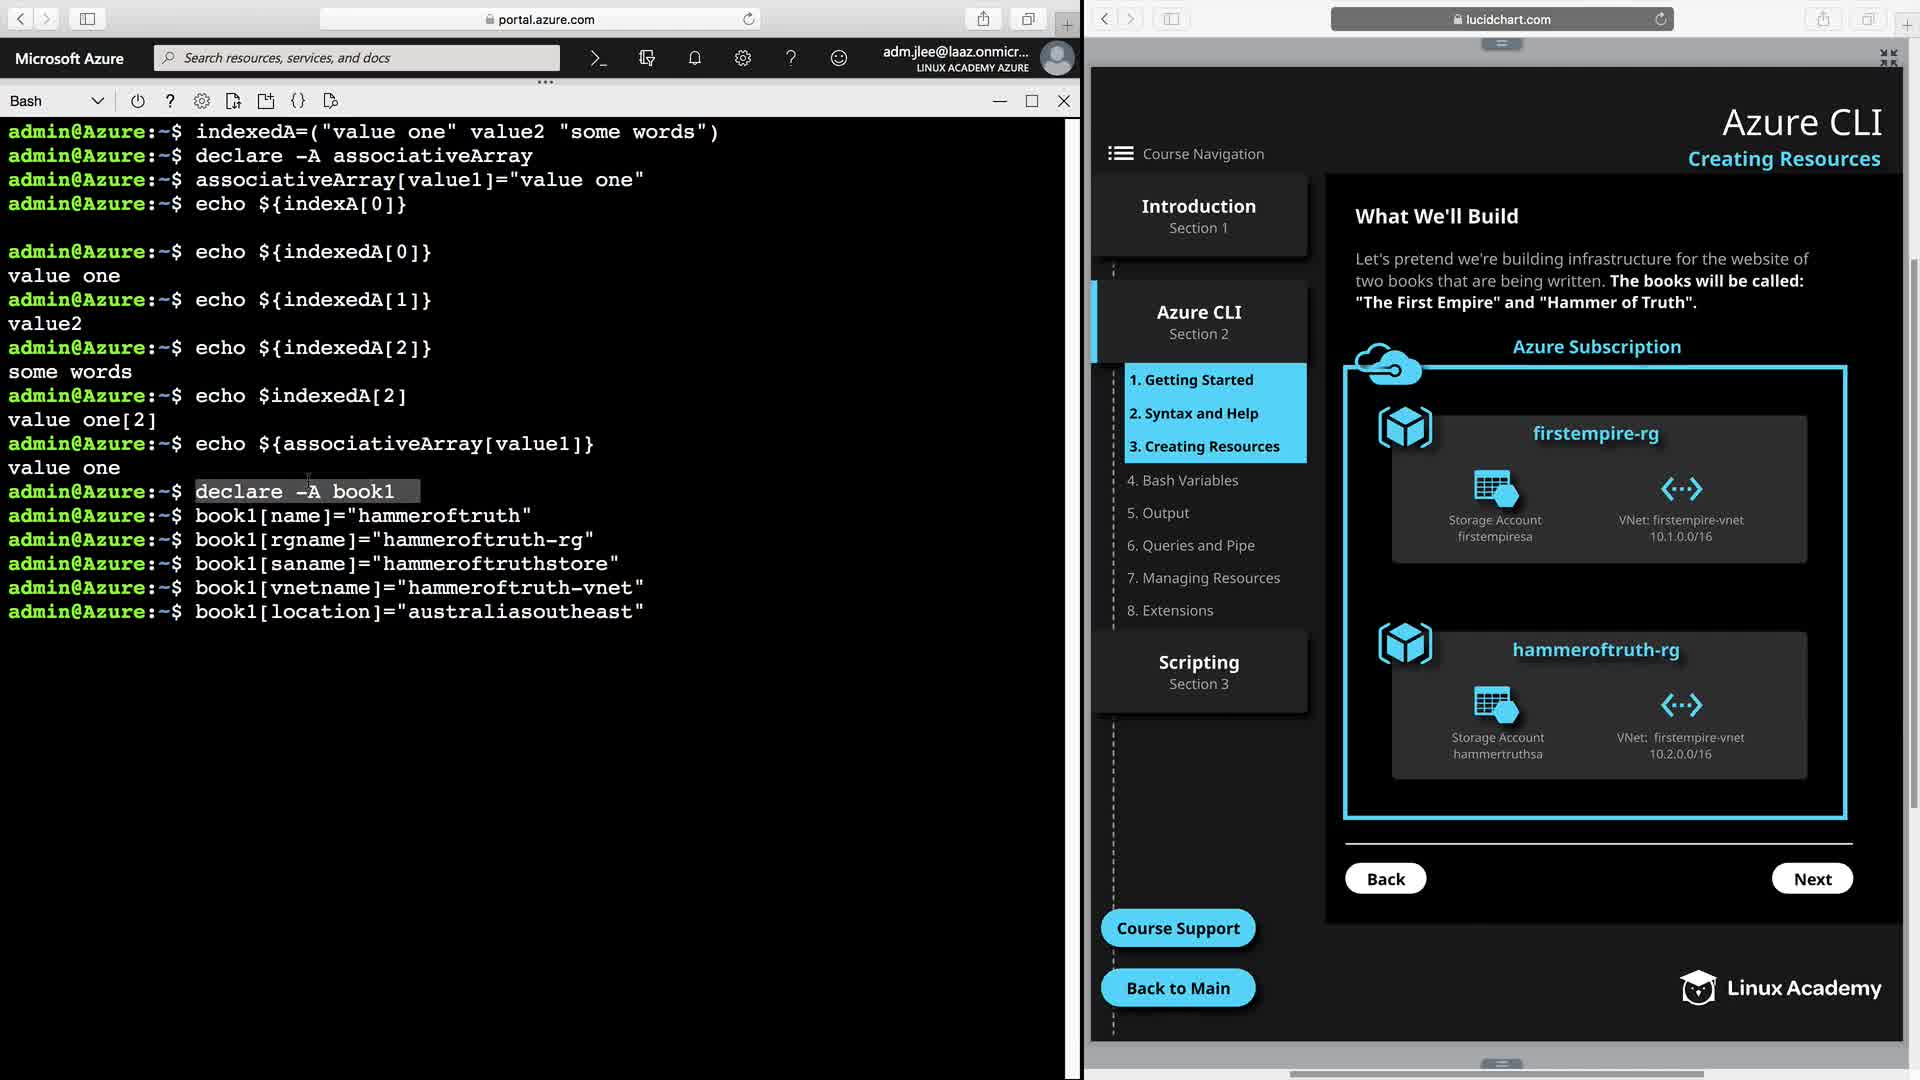Image resolution: width=1920 pixels, height=1080 pixels.
Task: Click the Lucidchart horizontal scrollbar
Action: point(1496,1074)
